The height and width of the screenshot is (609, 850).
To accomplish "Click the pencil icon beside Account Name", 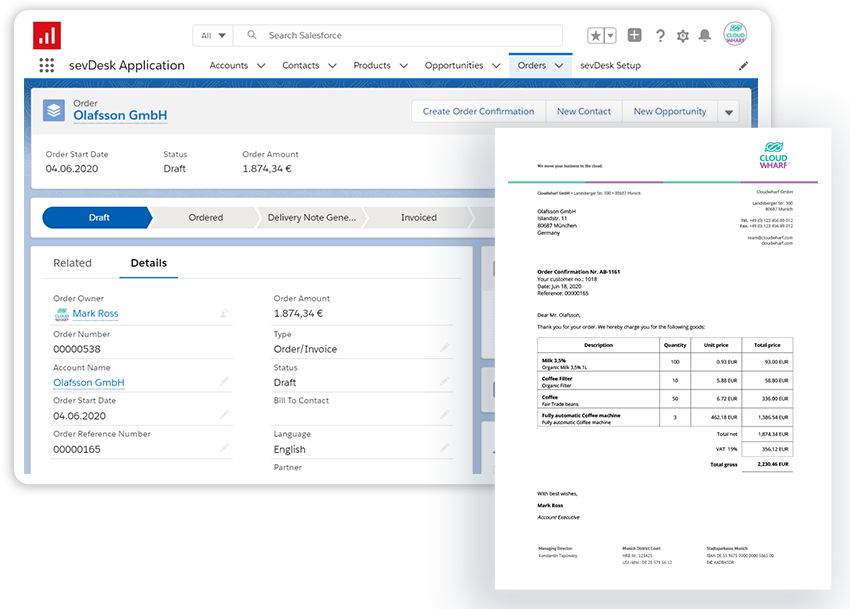I will point(225,381).
